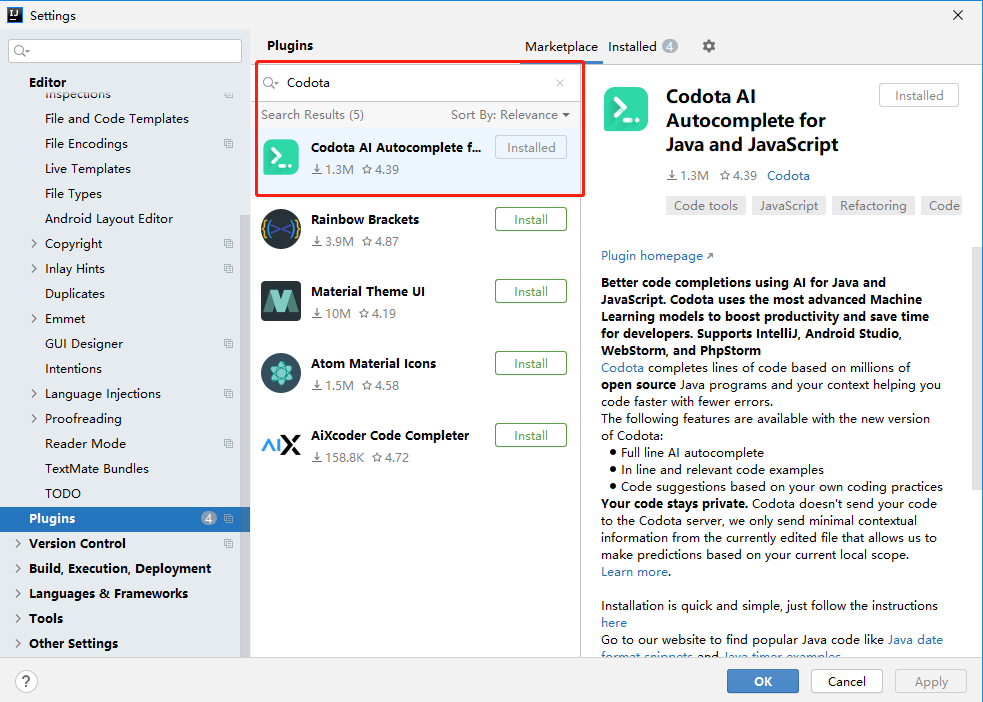Click the settings search magnifier icon
This screenshot has height=702, width=983.
(21, 51)
